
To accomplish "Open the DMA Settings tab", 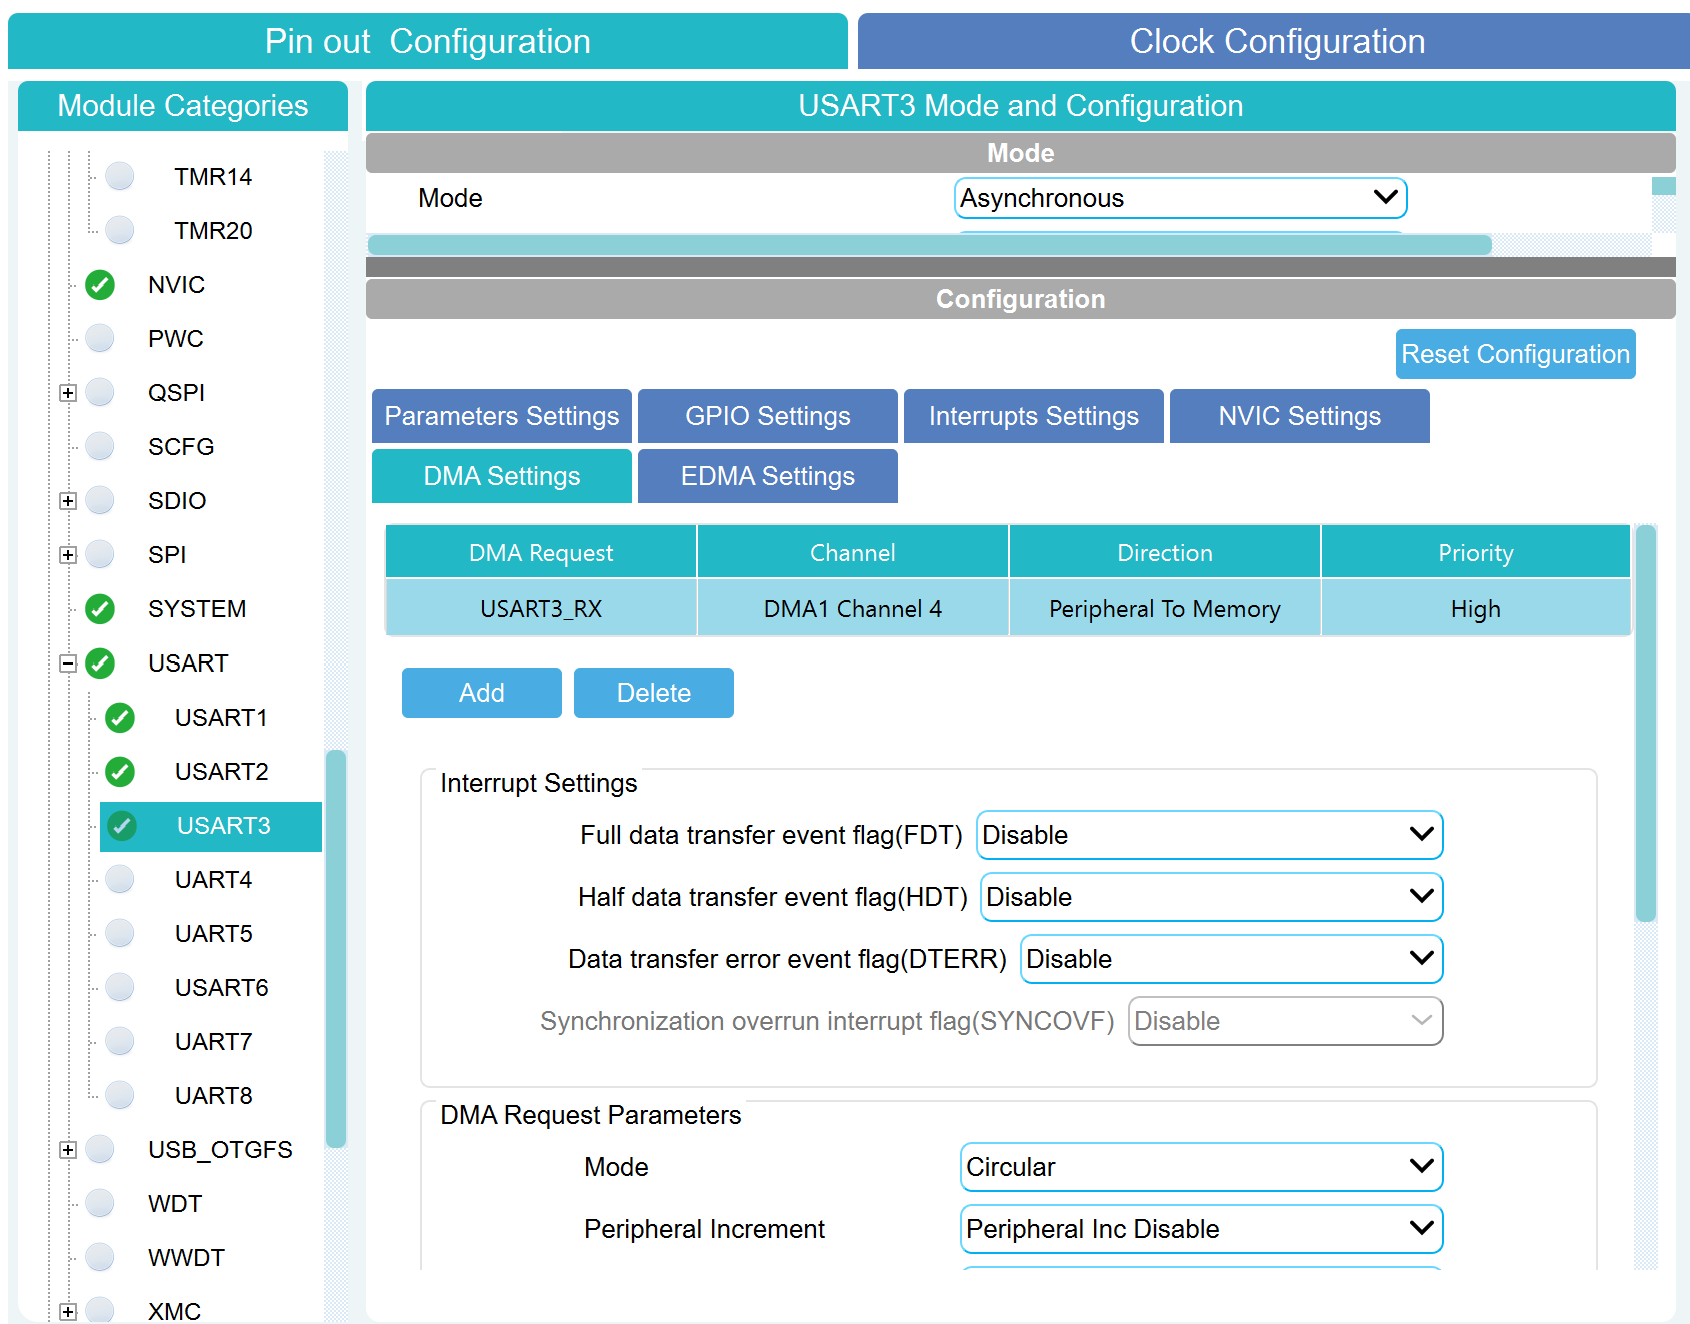I will pyautogui.click(x=502, y=476).
